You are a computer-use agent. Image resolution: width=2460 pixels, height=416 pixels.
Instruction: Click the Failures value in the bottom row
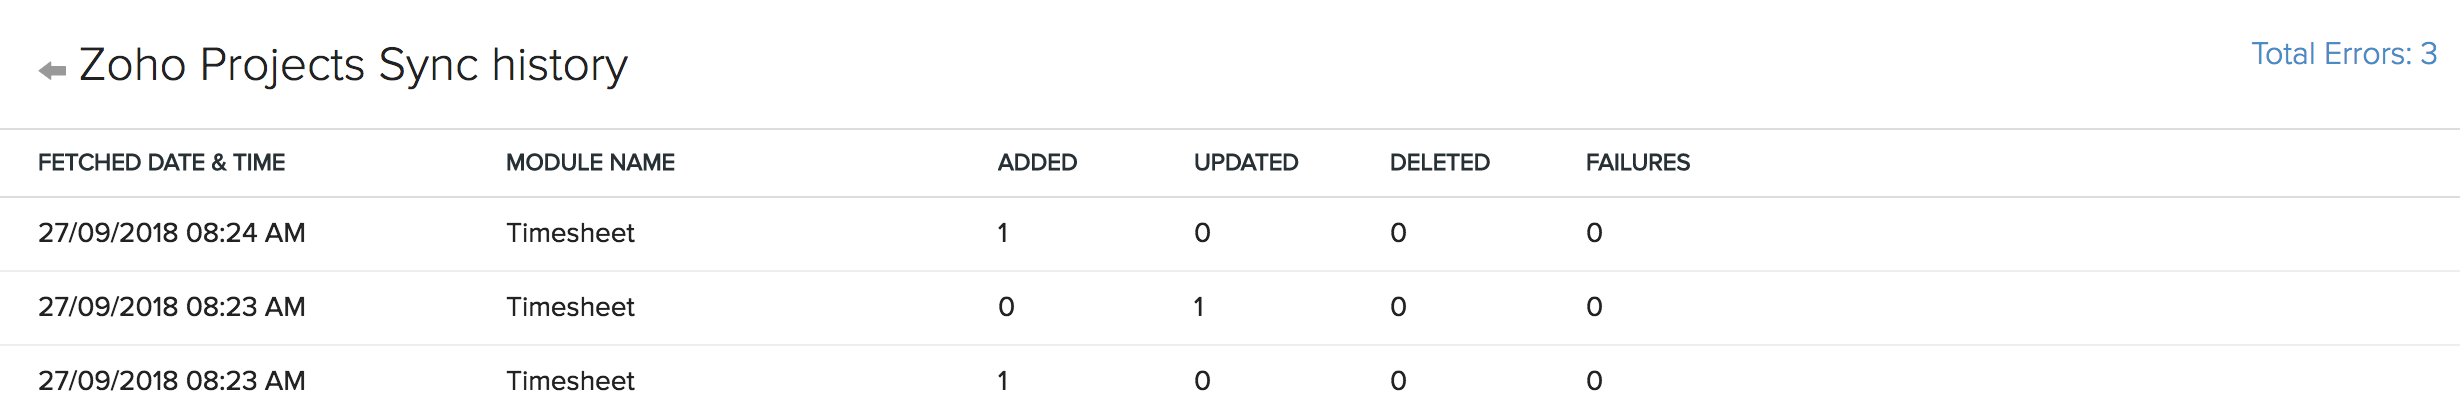tap(1594, 381)
